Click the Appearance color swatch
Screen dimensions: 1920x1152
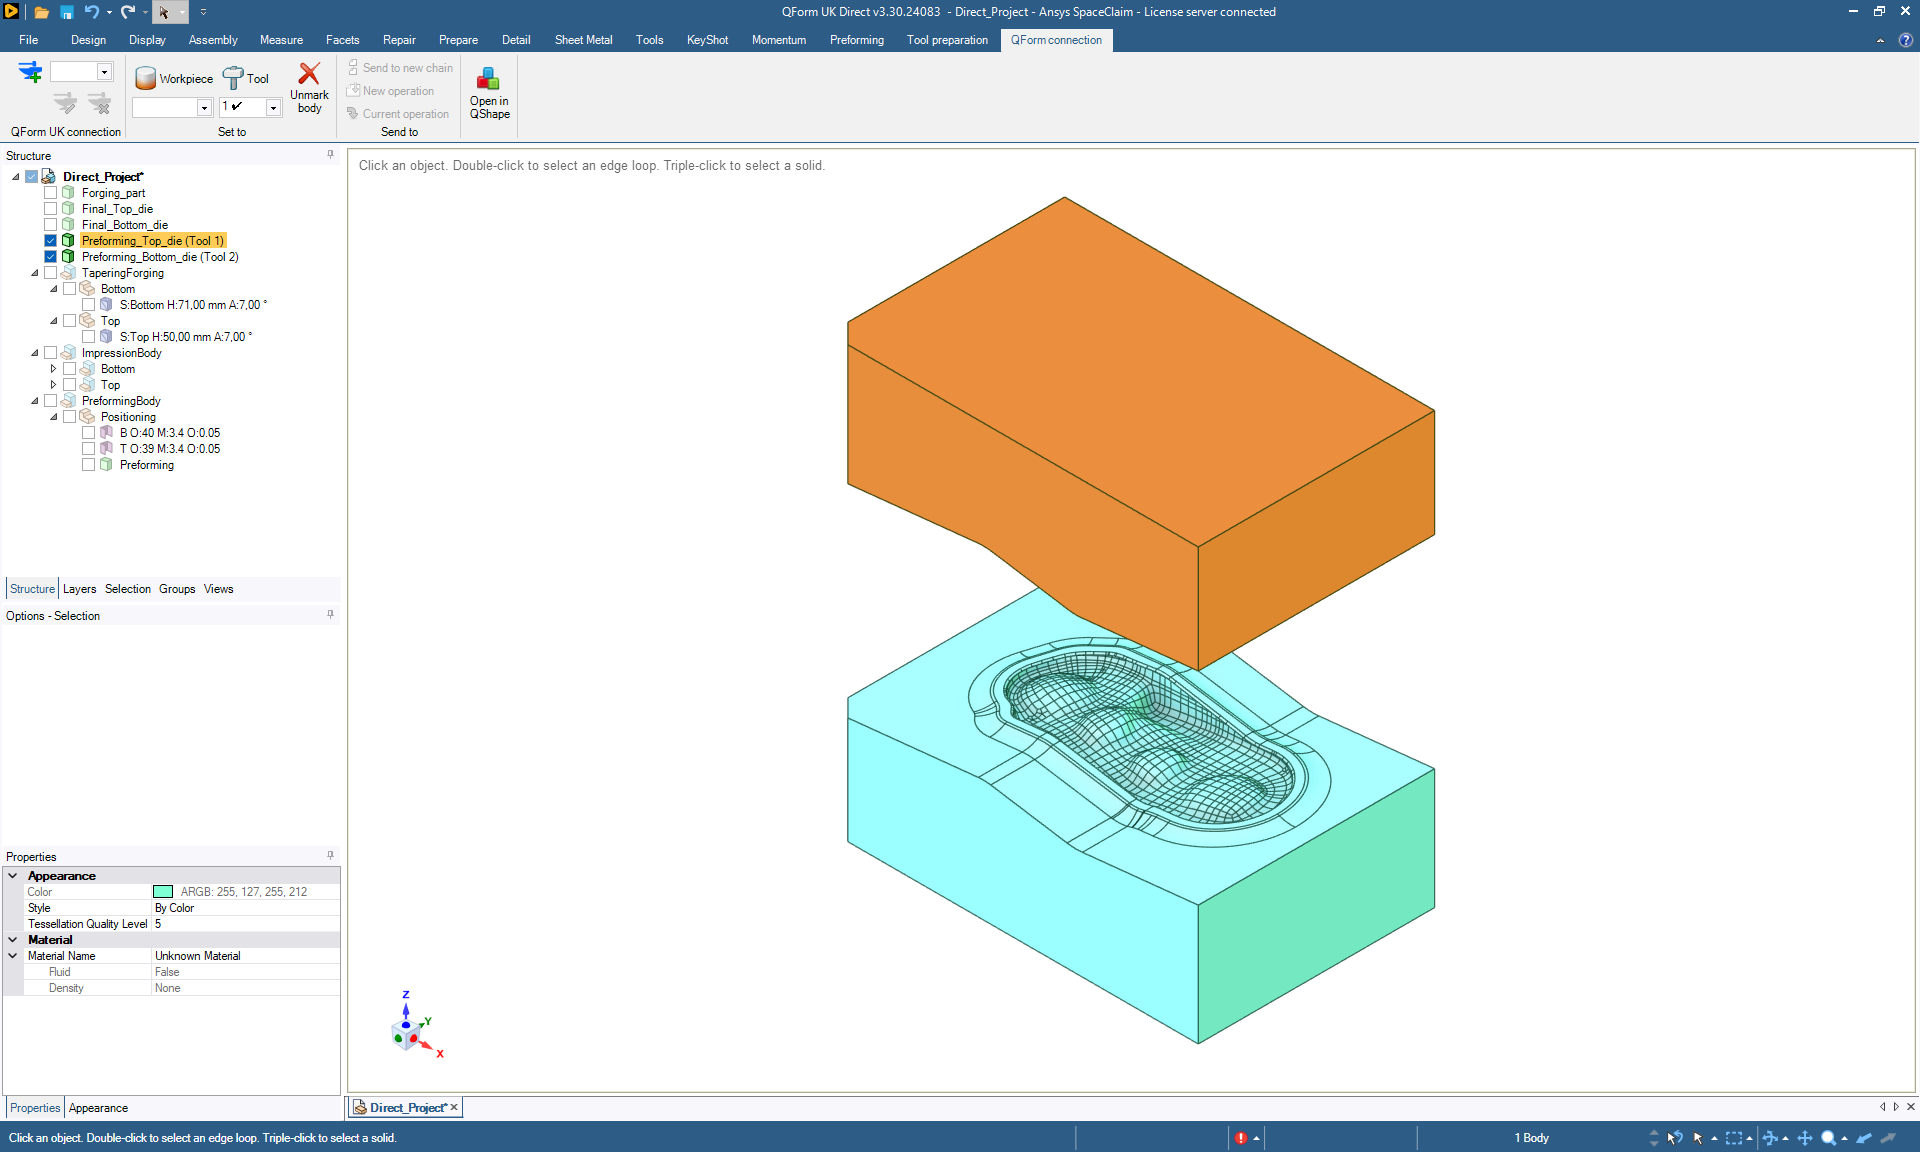click(x=163, y=892)
